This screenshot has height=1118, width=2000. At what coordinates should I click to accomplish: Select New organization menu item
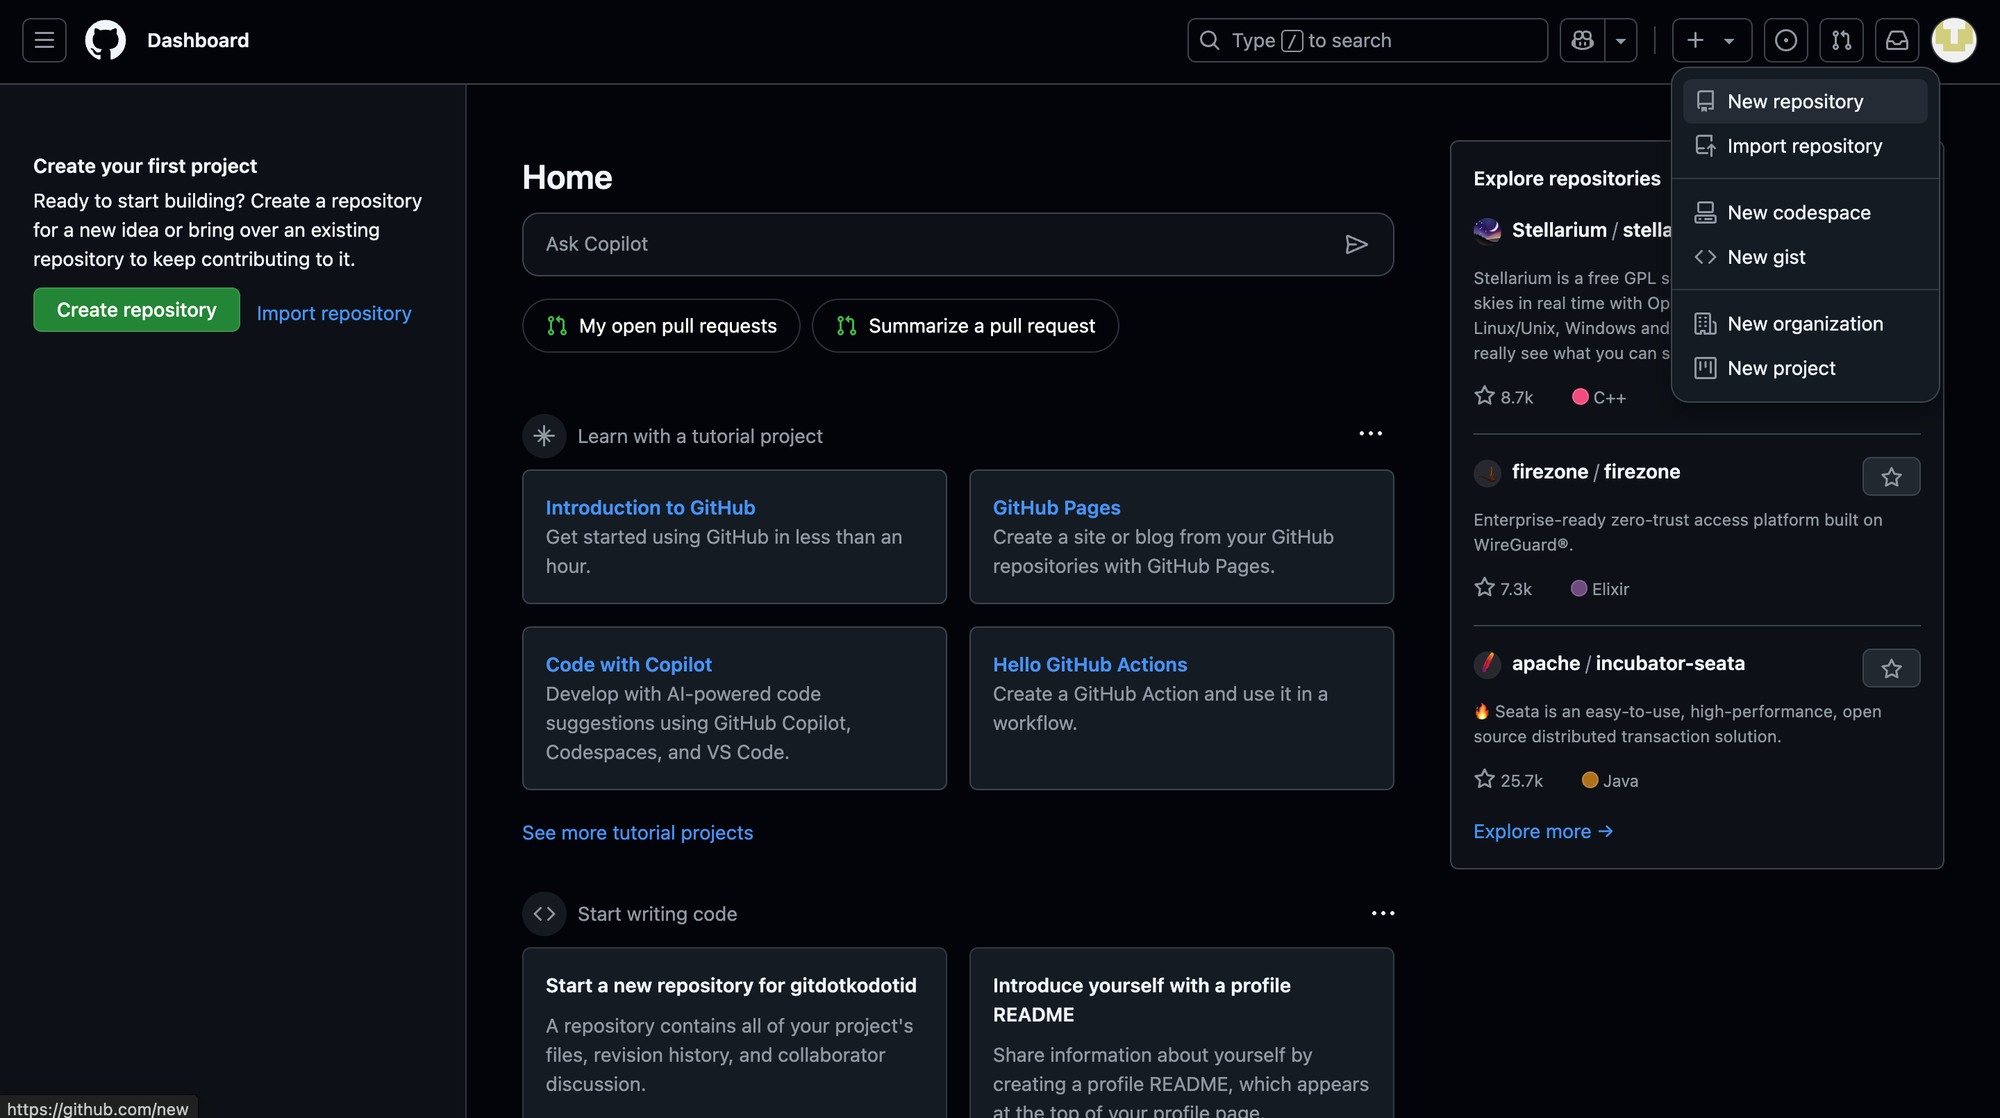click(1804, 324)
